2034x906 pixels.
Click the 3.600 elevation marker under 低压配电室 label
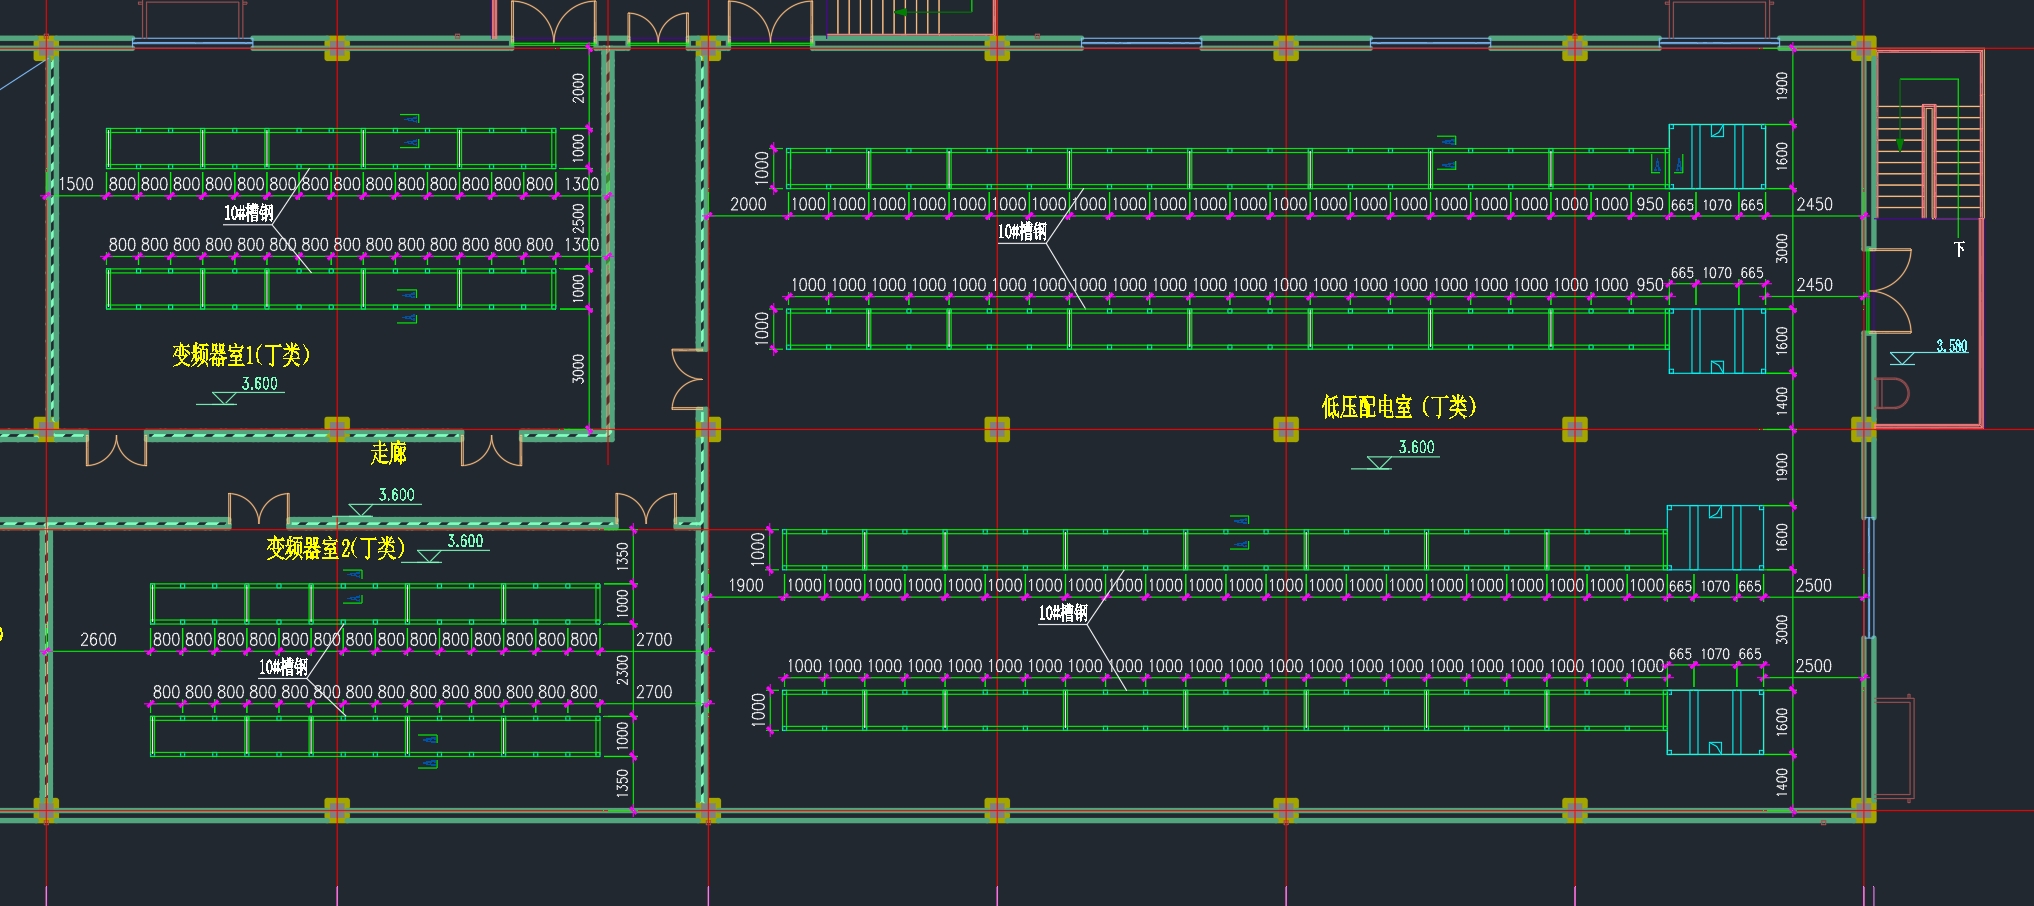(x=1416, y=447)
